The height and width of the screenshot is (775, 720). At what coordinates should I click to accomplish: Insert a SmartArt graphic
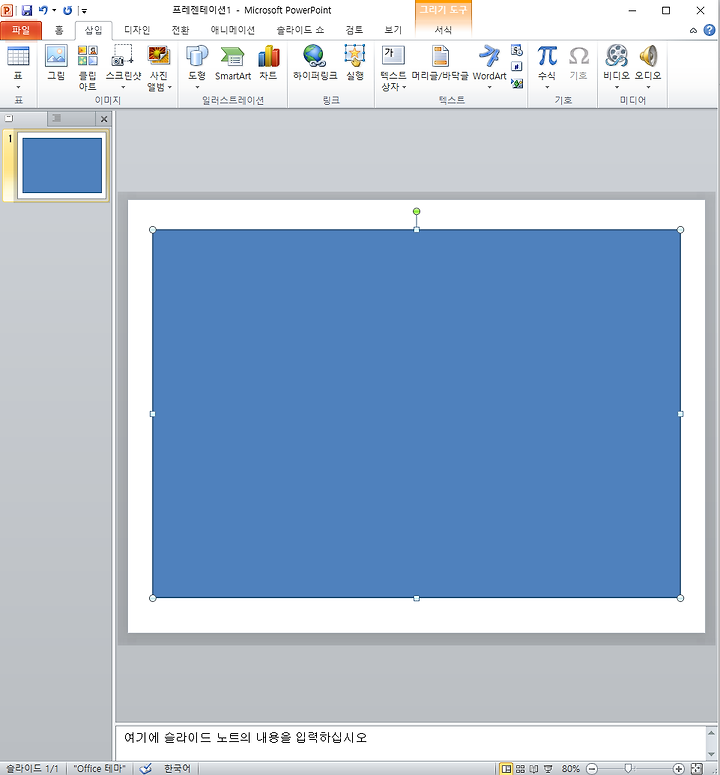tap(233, 56)
